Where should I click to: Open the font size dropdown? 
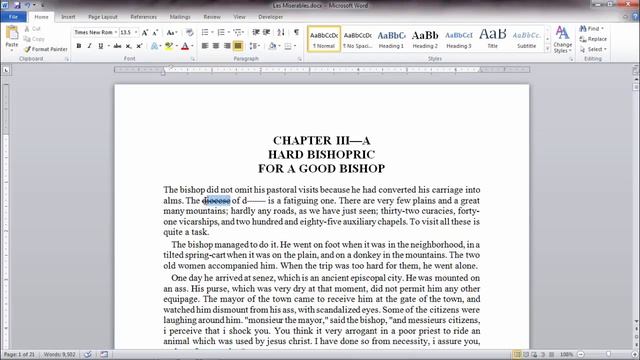136,32
